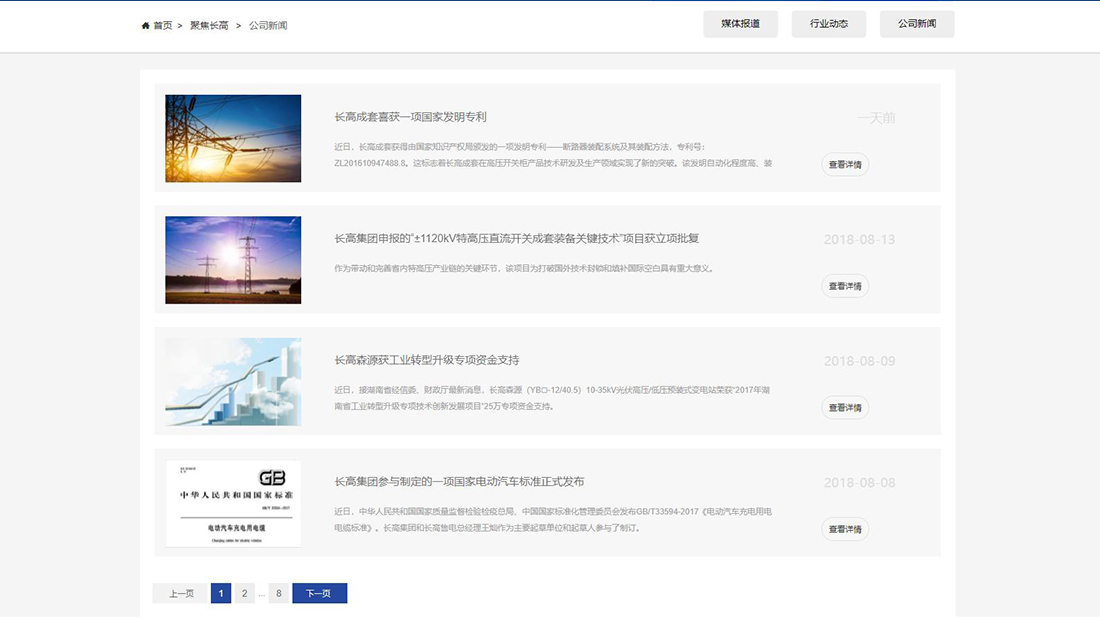The width and height of the screenshot is (1100, 618).
Task: Advance to the next page via 下一页
Action: tap(319, 592)
